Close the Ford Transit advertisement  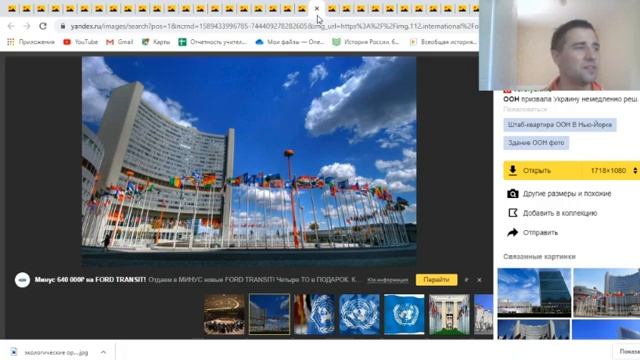479,280
